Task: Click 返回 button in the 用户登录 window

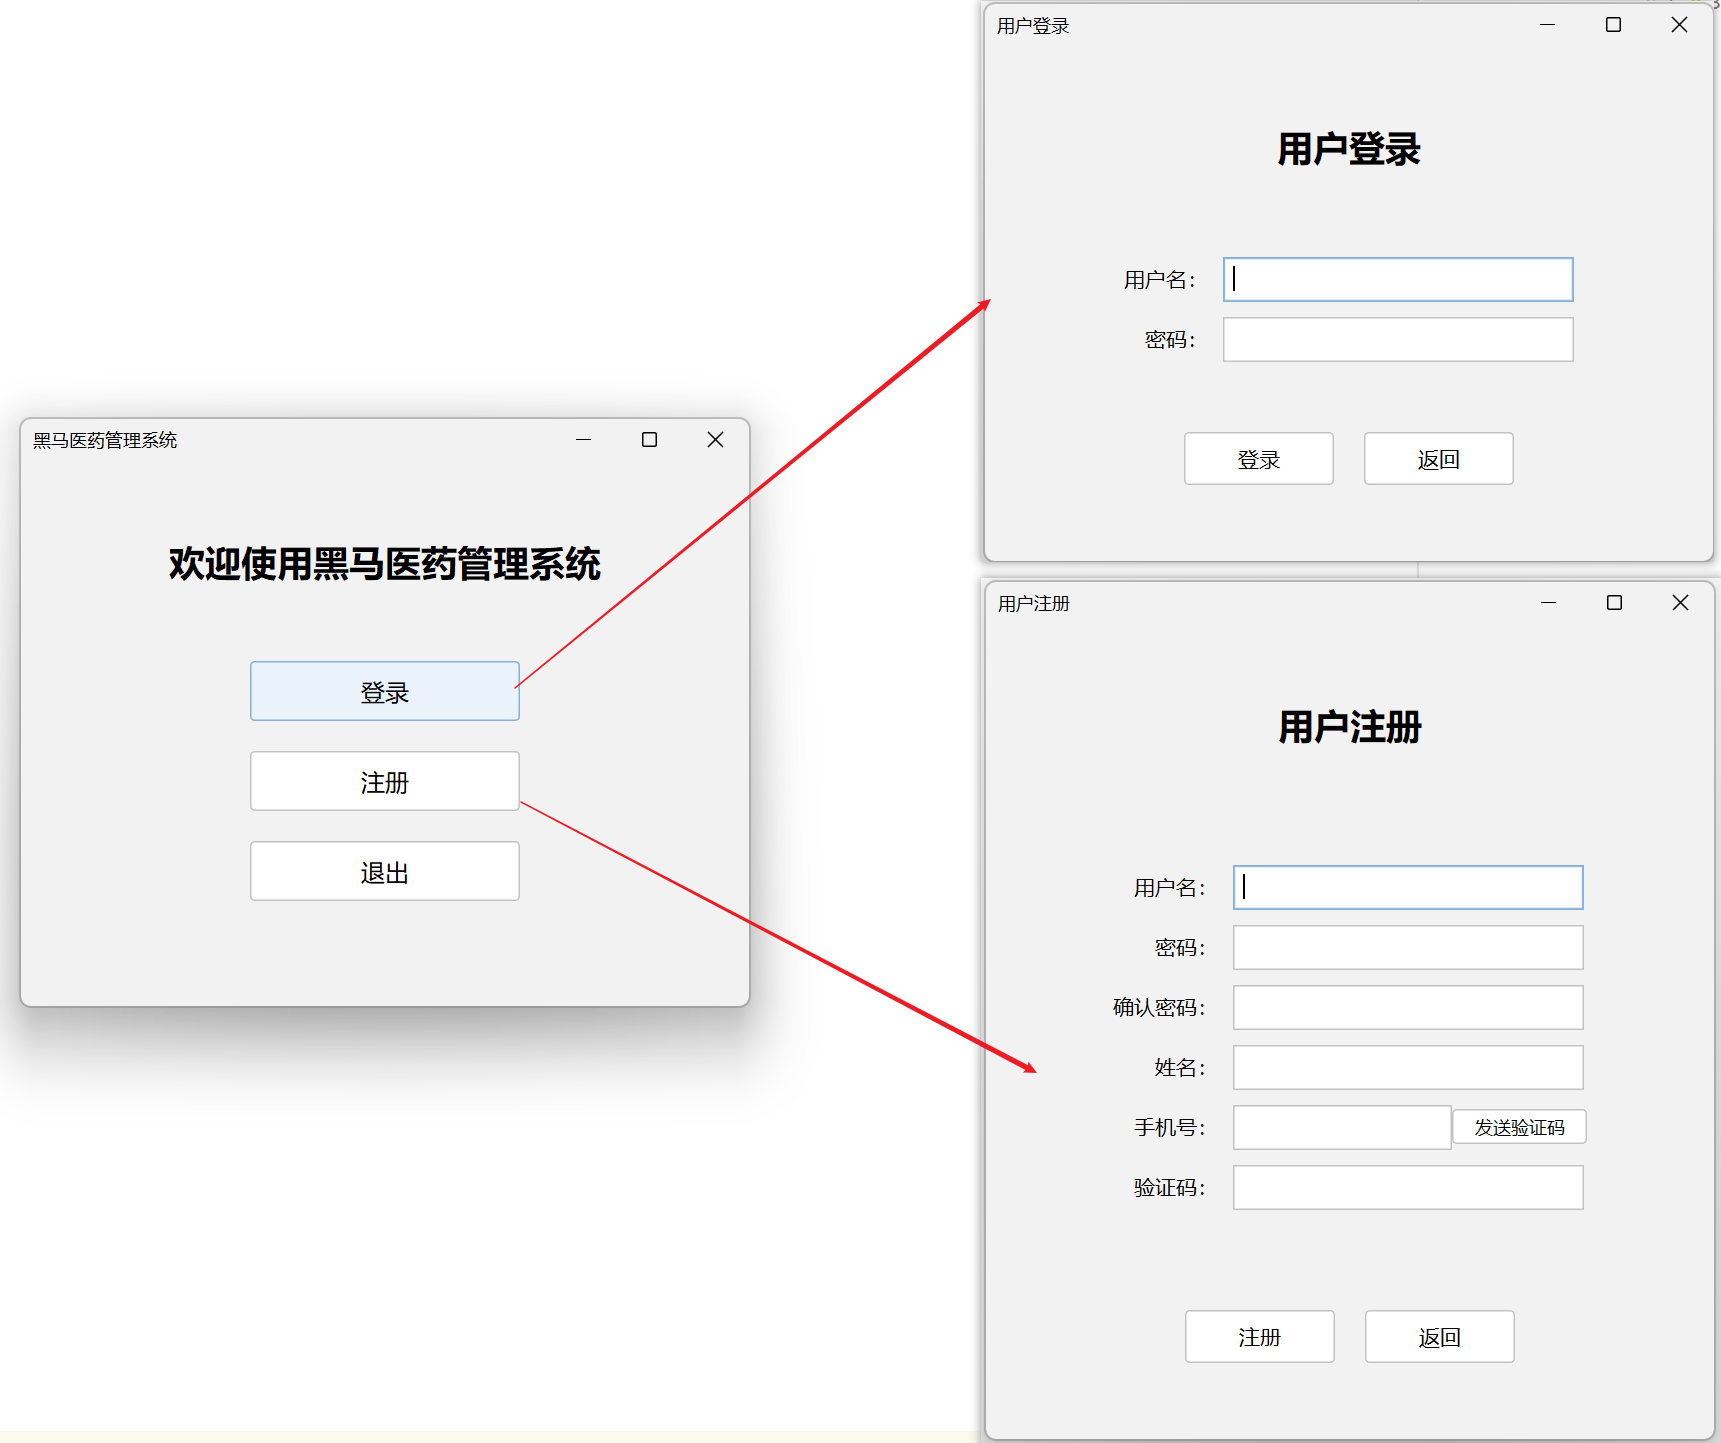Action: pyautogui.click(x=1438, y=459)
